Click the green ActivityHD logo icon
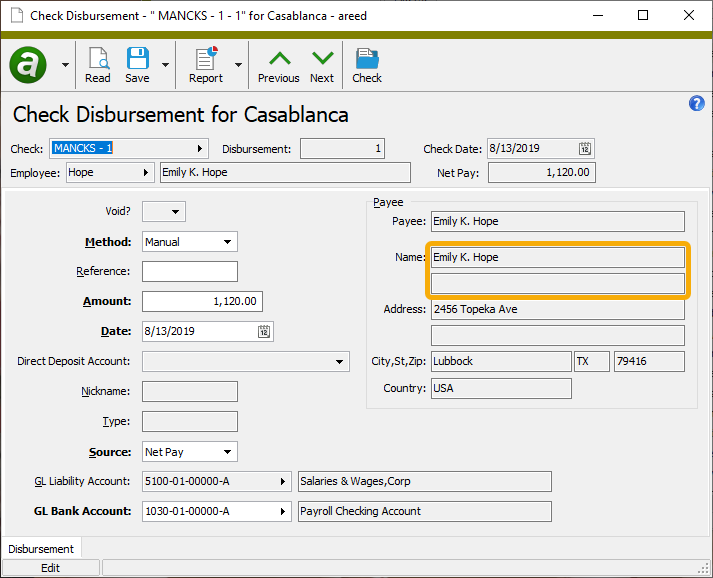 28,65
